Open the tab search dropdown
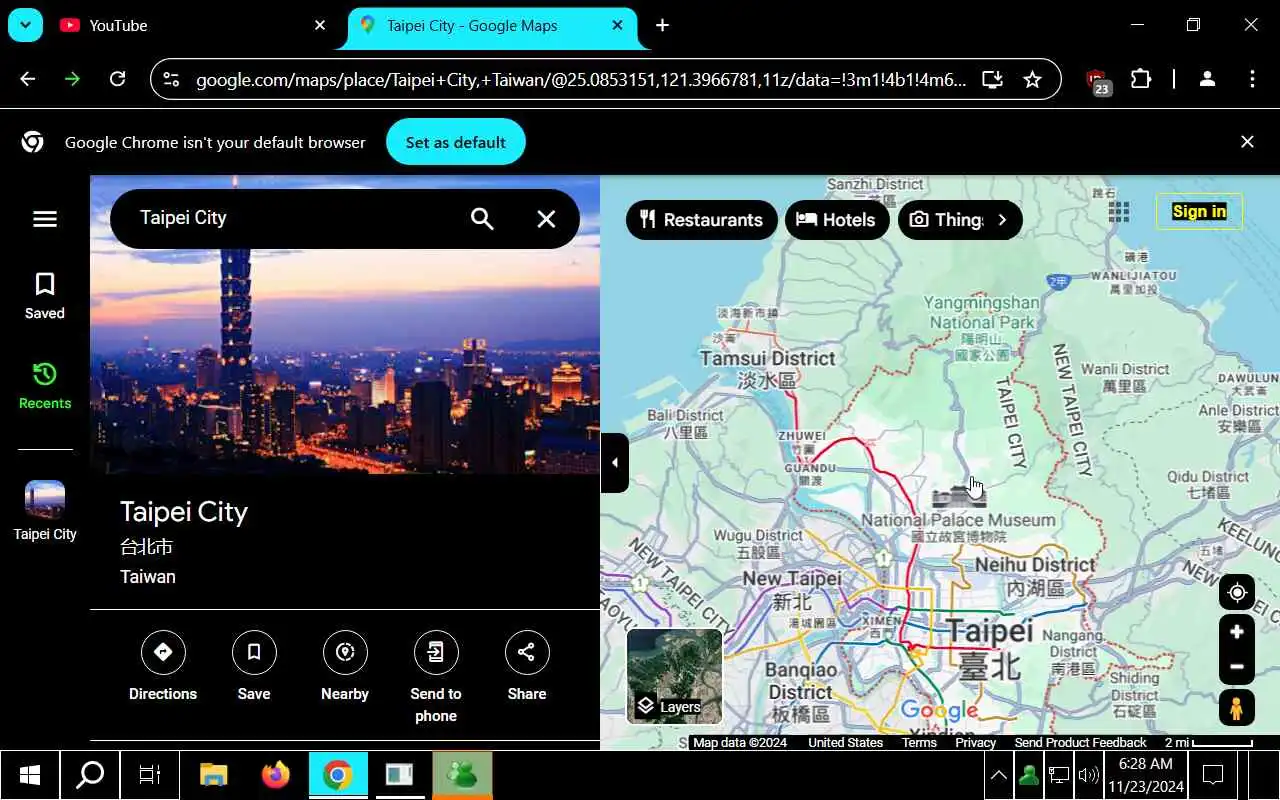Viewport: 1280px width, 800px height. click(25, 26)
